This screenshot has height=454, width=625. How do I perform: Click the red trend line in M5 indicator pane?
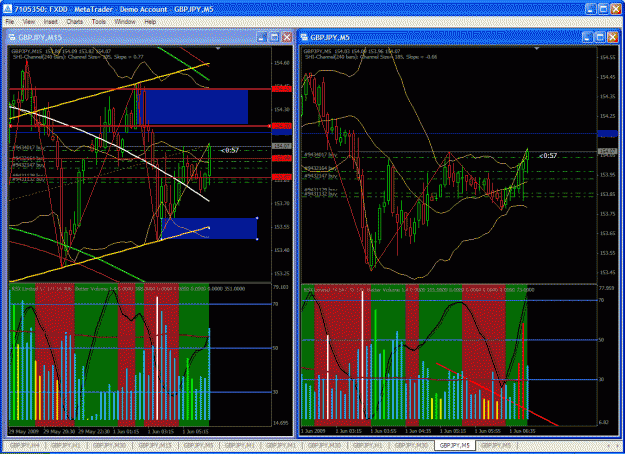point(497,394)
